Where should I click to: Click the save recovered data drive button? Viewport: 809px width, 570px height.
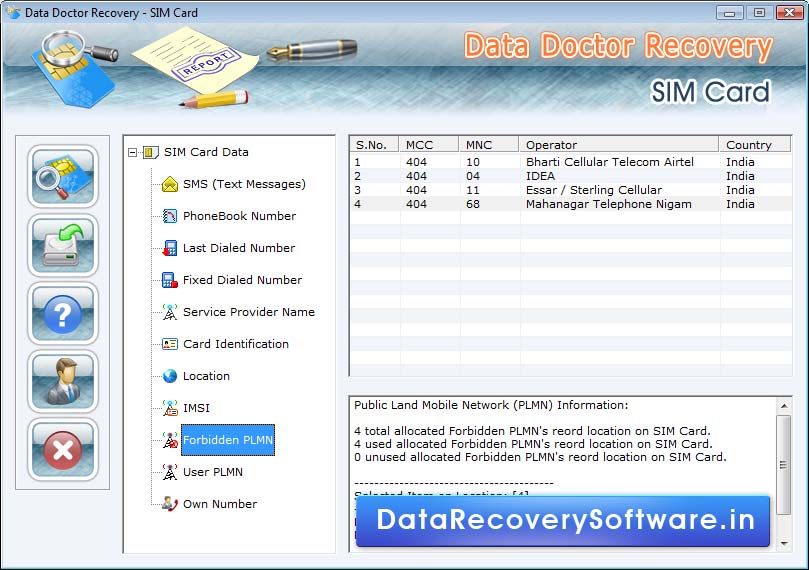(63, 245)
